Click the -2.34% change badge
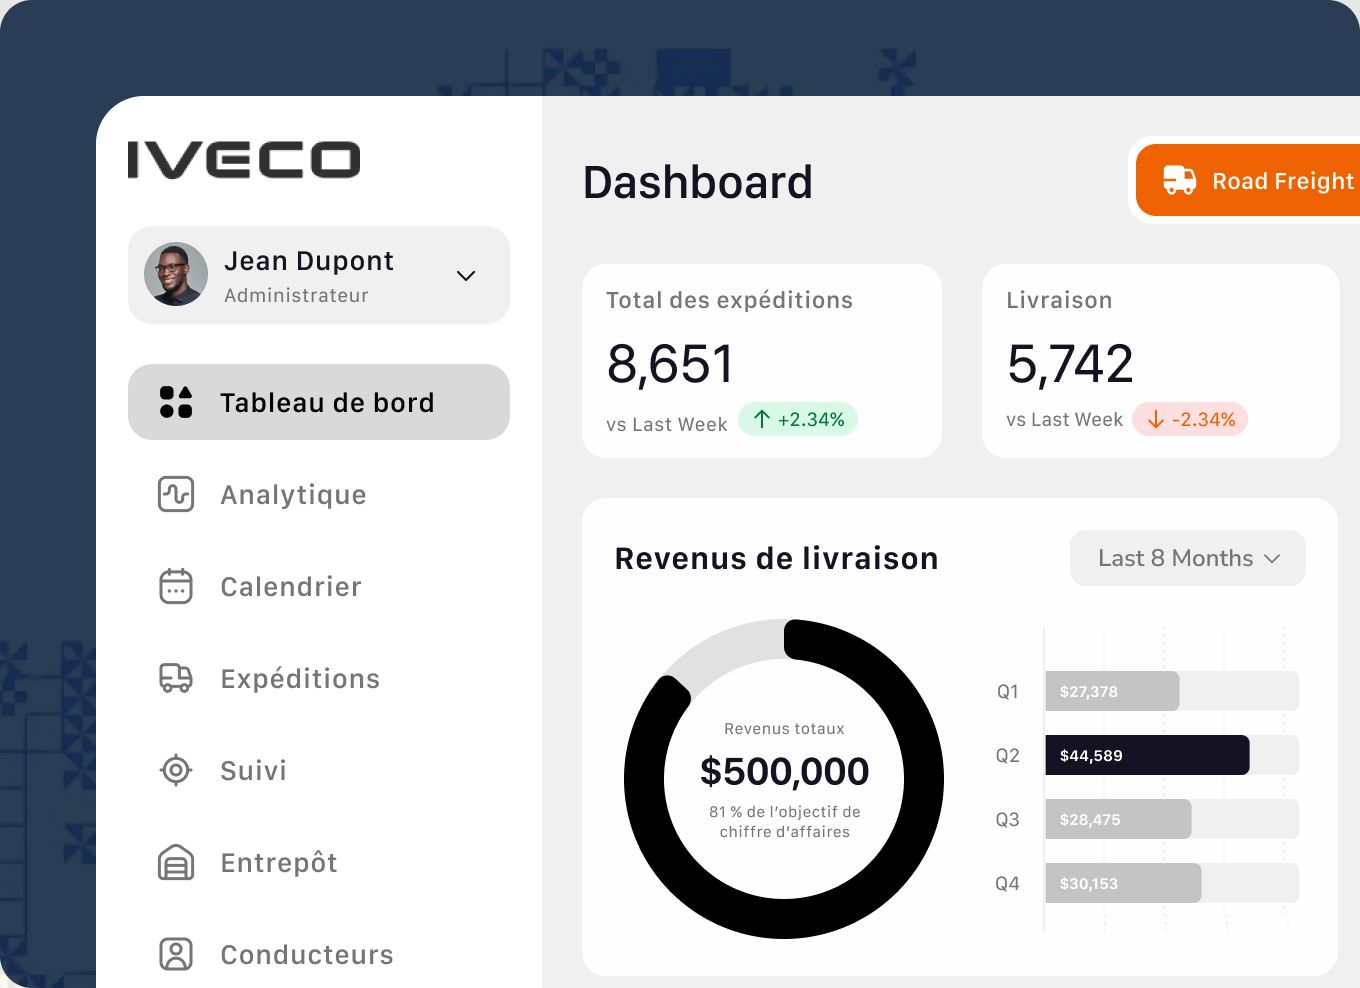Image resolution: width=1360 pixels, height=988 pixels. click(1190, 419)
